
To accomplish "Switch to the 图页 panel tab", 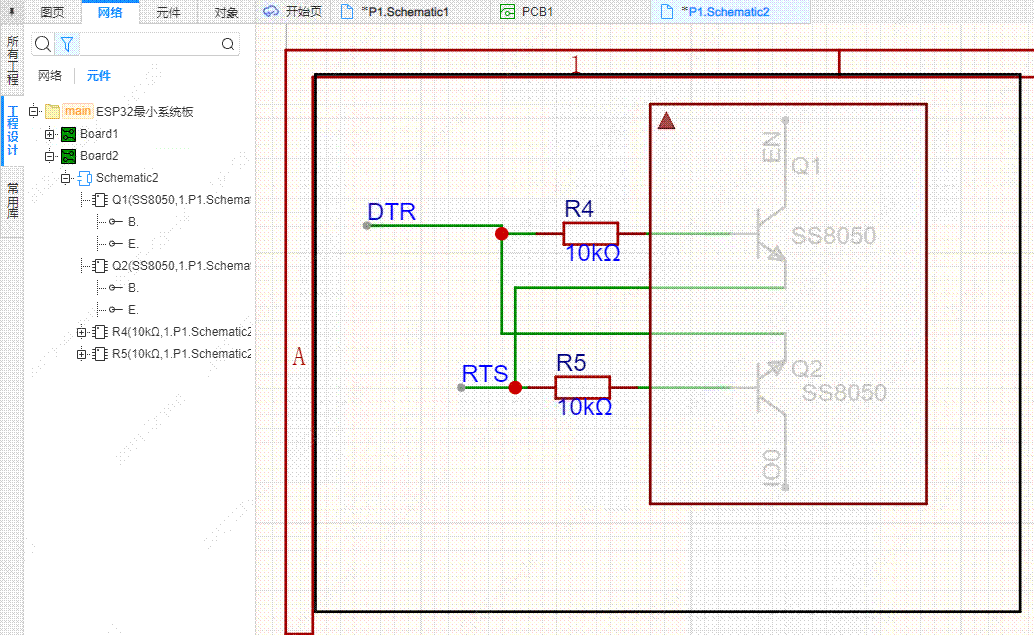I will 52,12.
